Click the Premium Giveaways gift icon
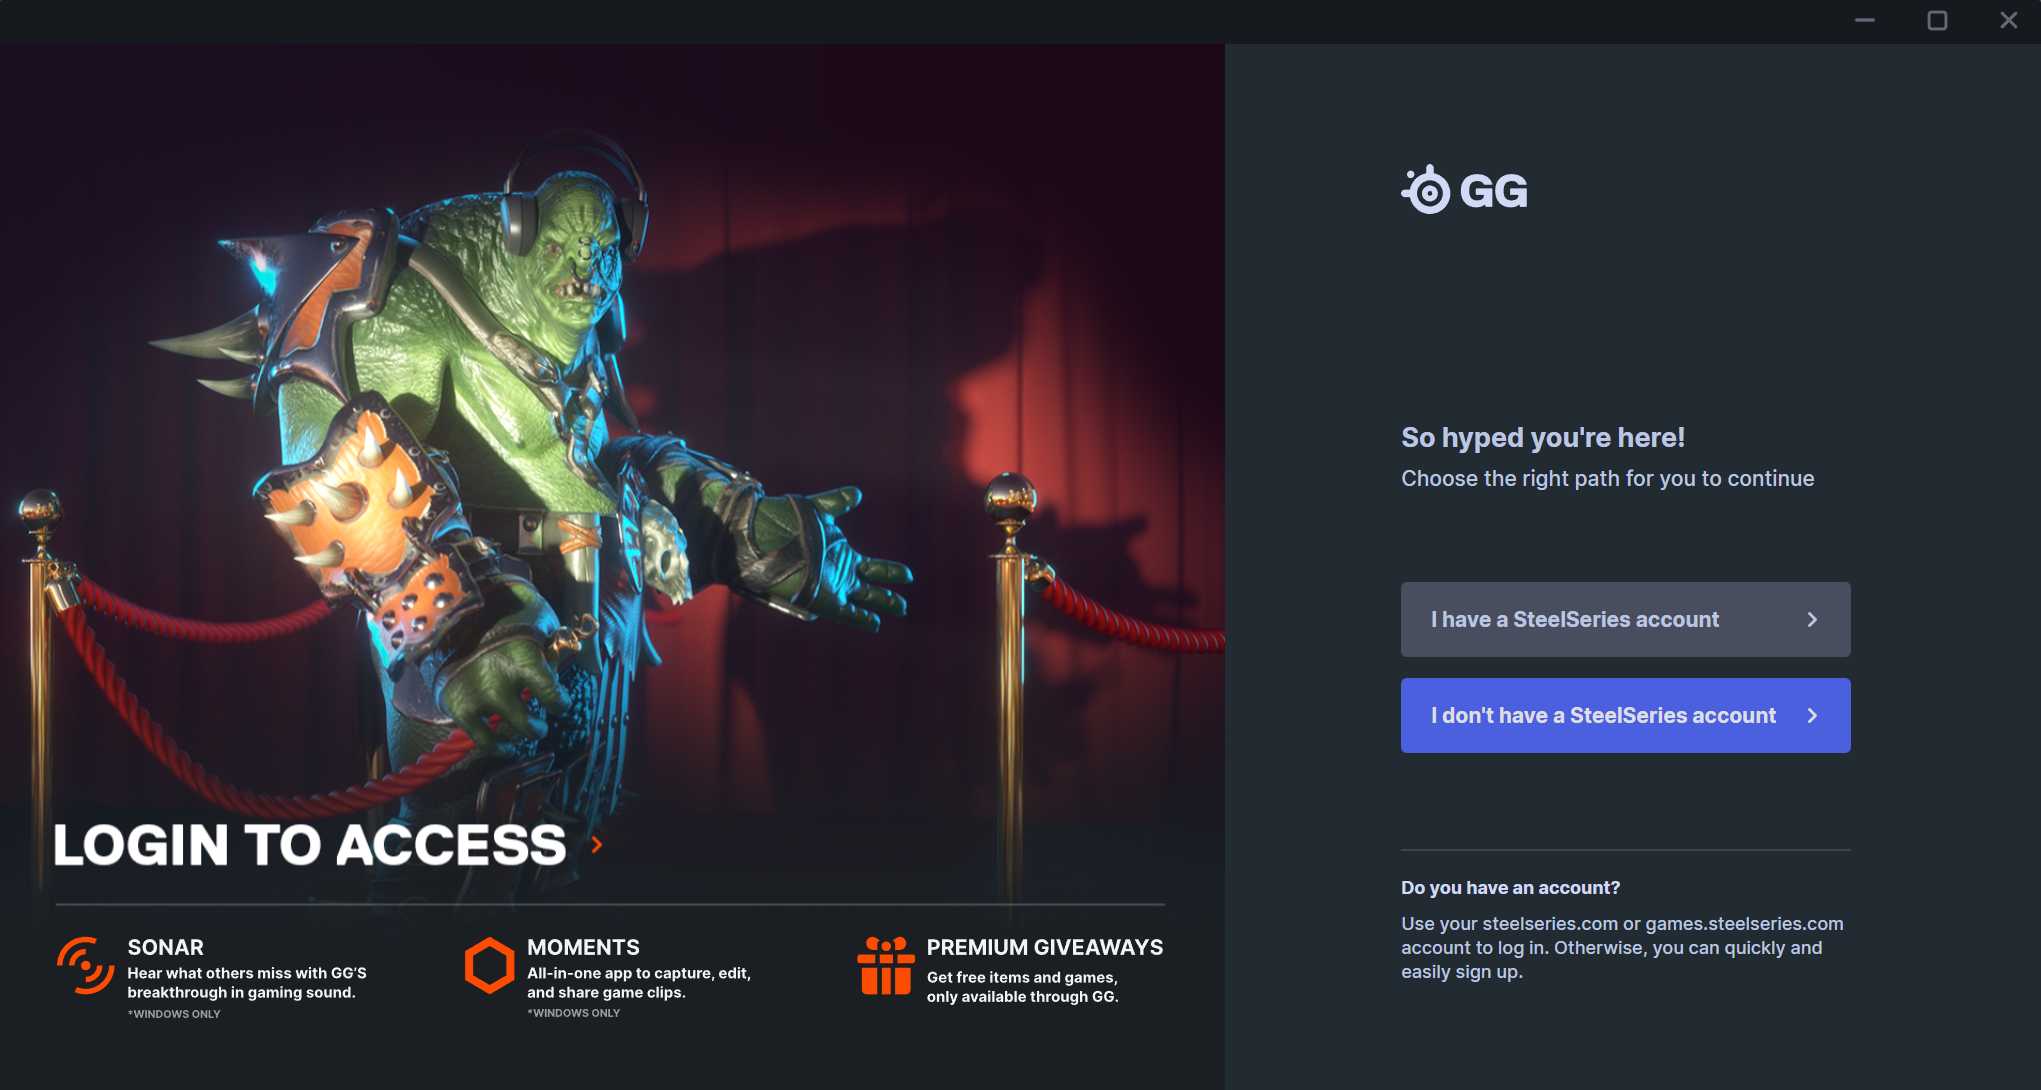 pyautogui.click(x=886, y=966)
